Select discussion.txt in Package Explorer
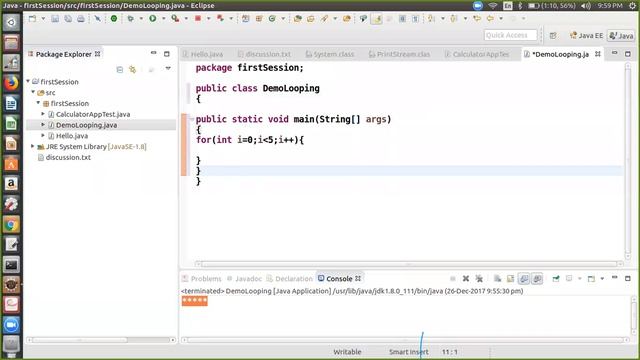The width and height of the screenshot is (640, 360). 68,157
